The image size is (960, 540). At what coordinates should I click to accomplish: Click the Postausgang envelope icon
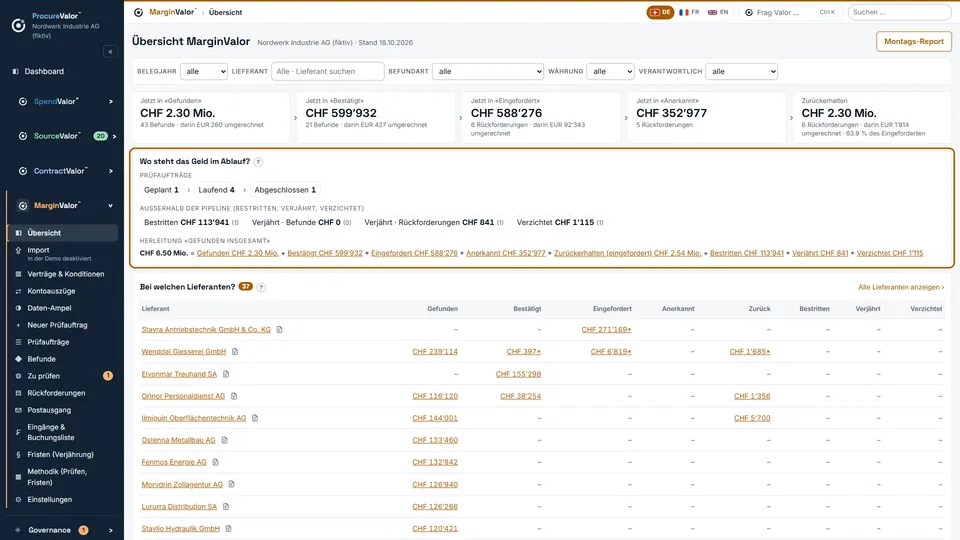click(18, 410)
